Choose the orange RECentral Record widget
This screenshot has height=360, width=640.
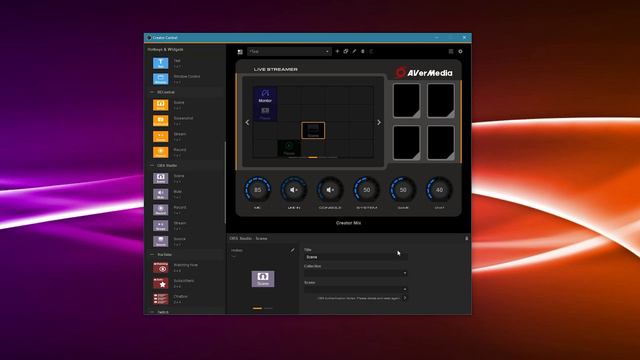160,152
